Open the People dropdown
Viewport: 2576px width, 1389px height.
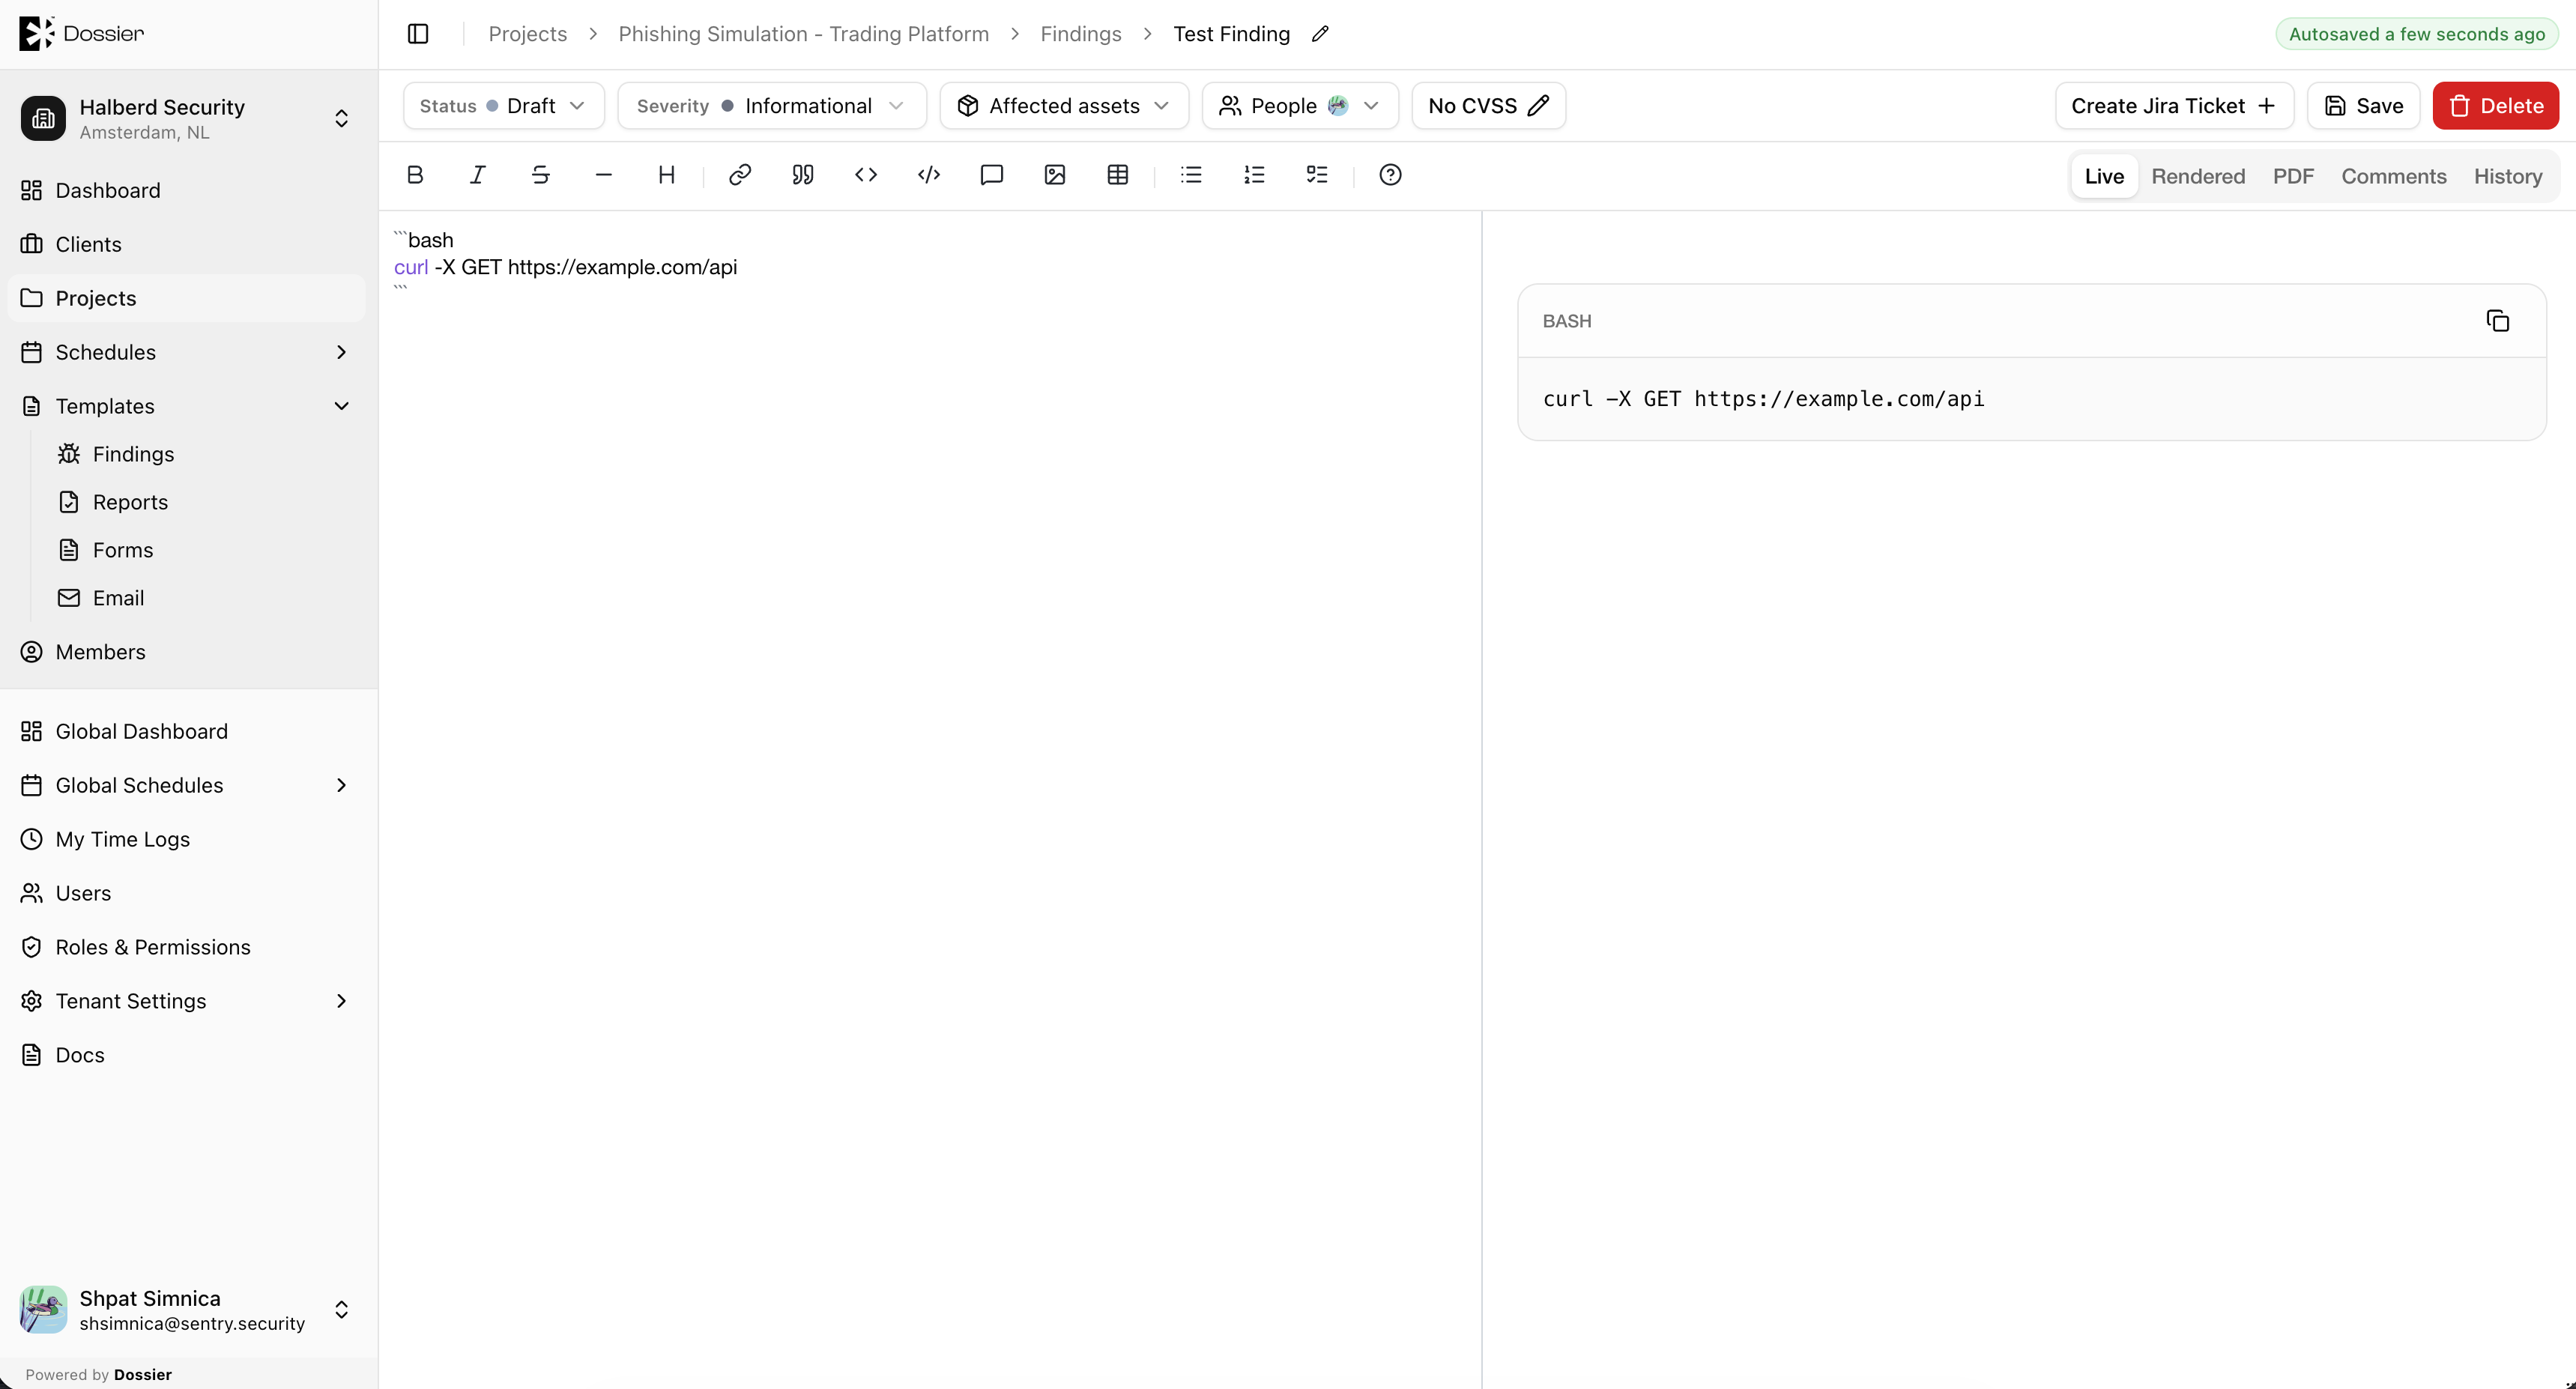1300,106
